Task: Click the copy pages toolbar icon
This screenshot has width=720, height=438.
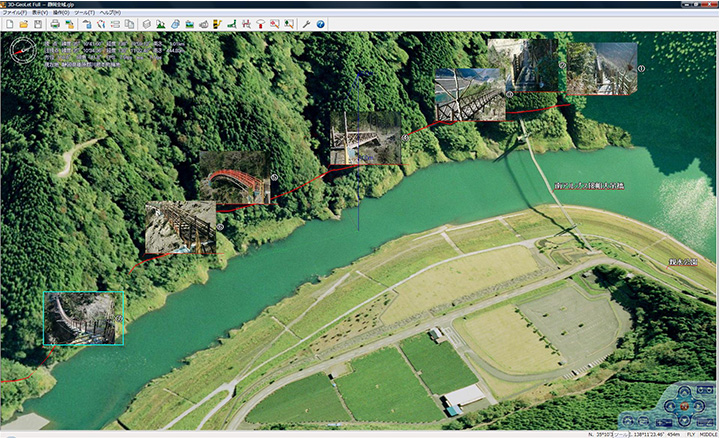Action: [130, 24]
